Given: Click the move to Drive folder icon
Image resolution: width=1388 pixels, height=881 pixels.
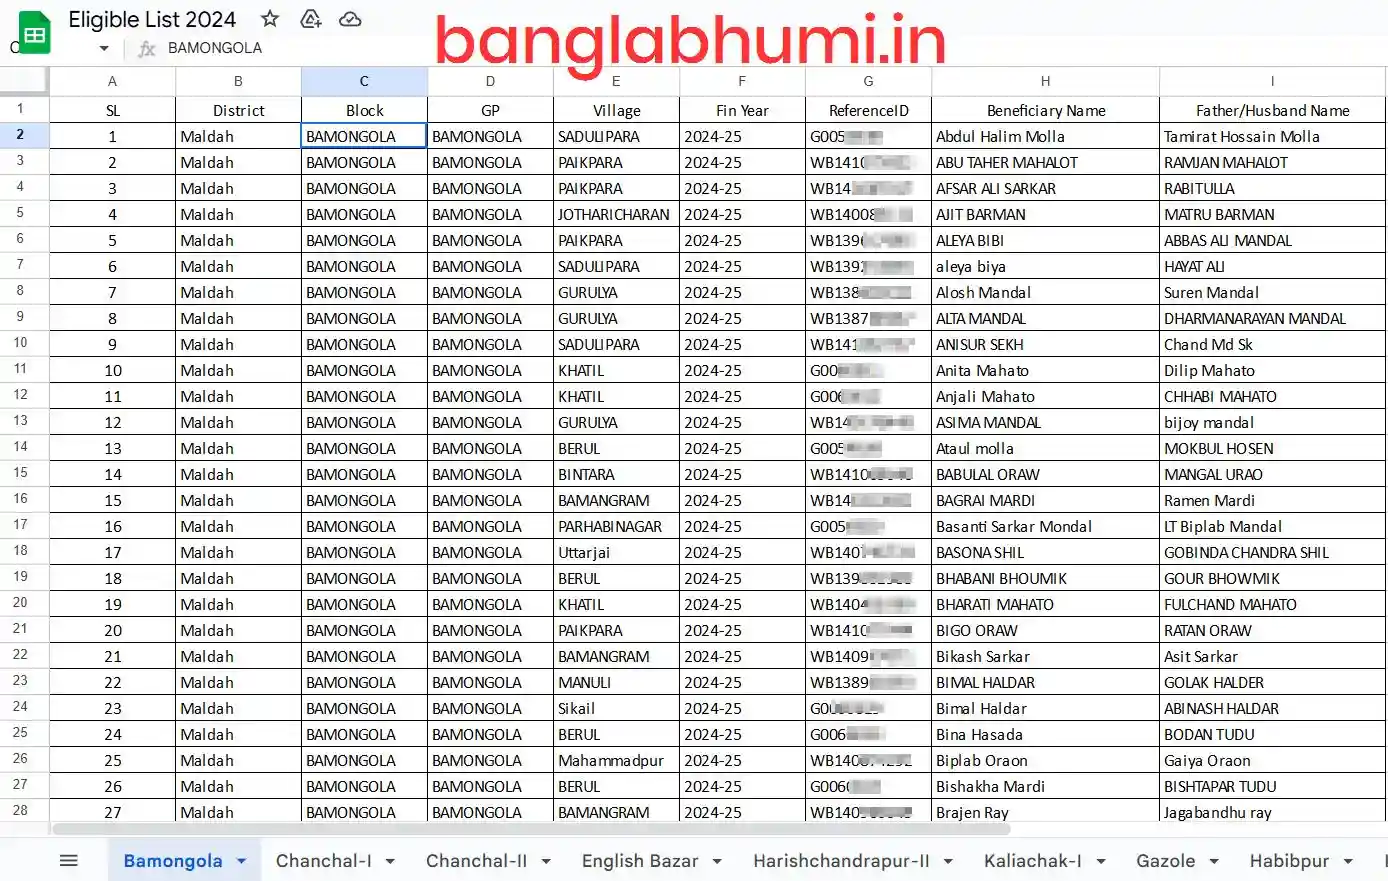Looking at the screenshot, I should [311, 19].
